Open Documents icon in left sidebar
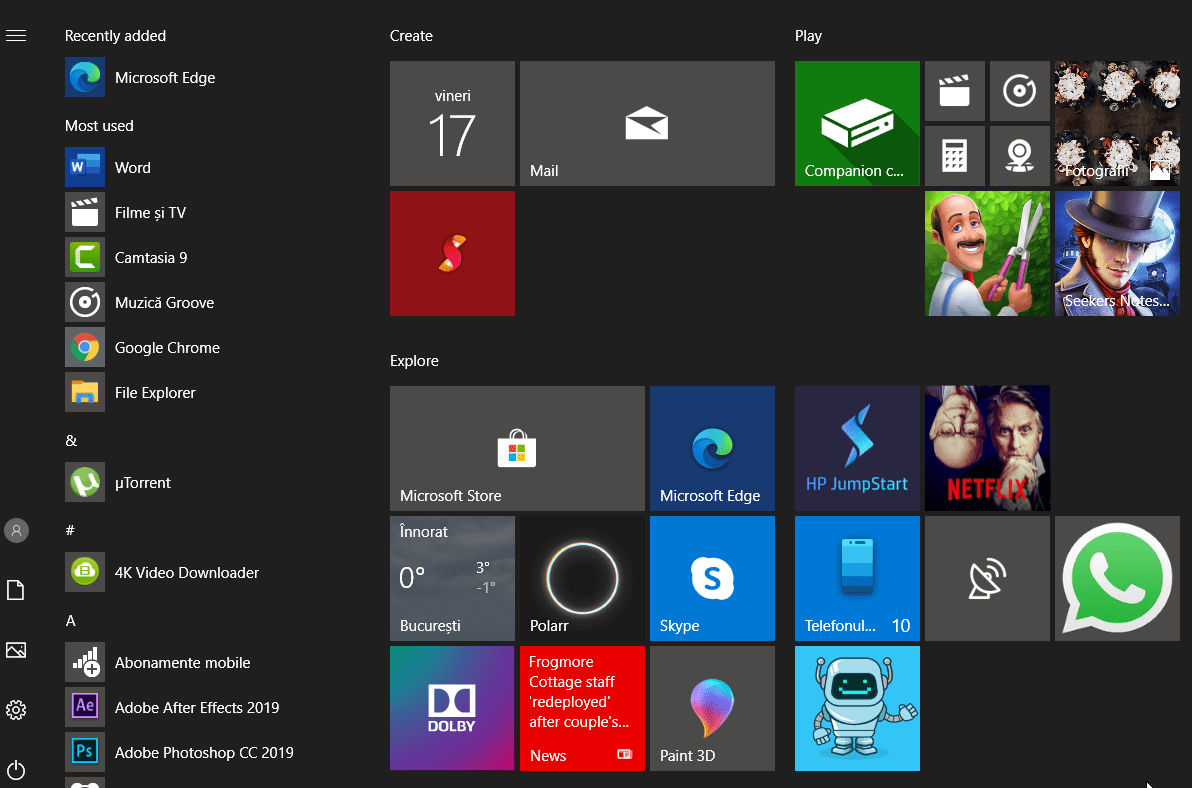This screenshot has height=788, width=1192. tap(16, 590)
